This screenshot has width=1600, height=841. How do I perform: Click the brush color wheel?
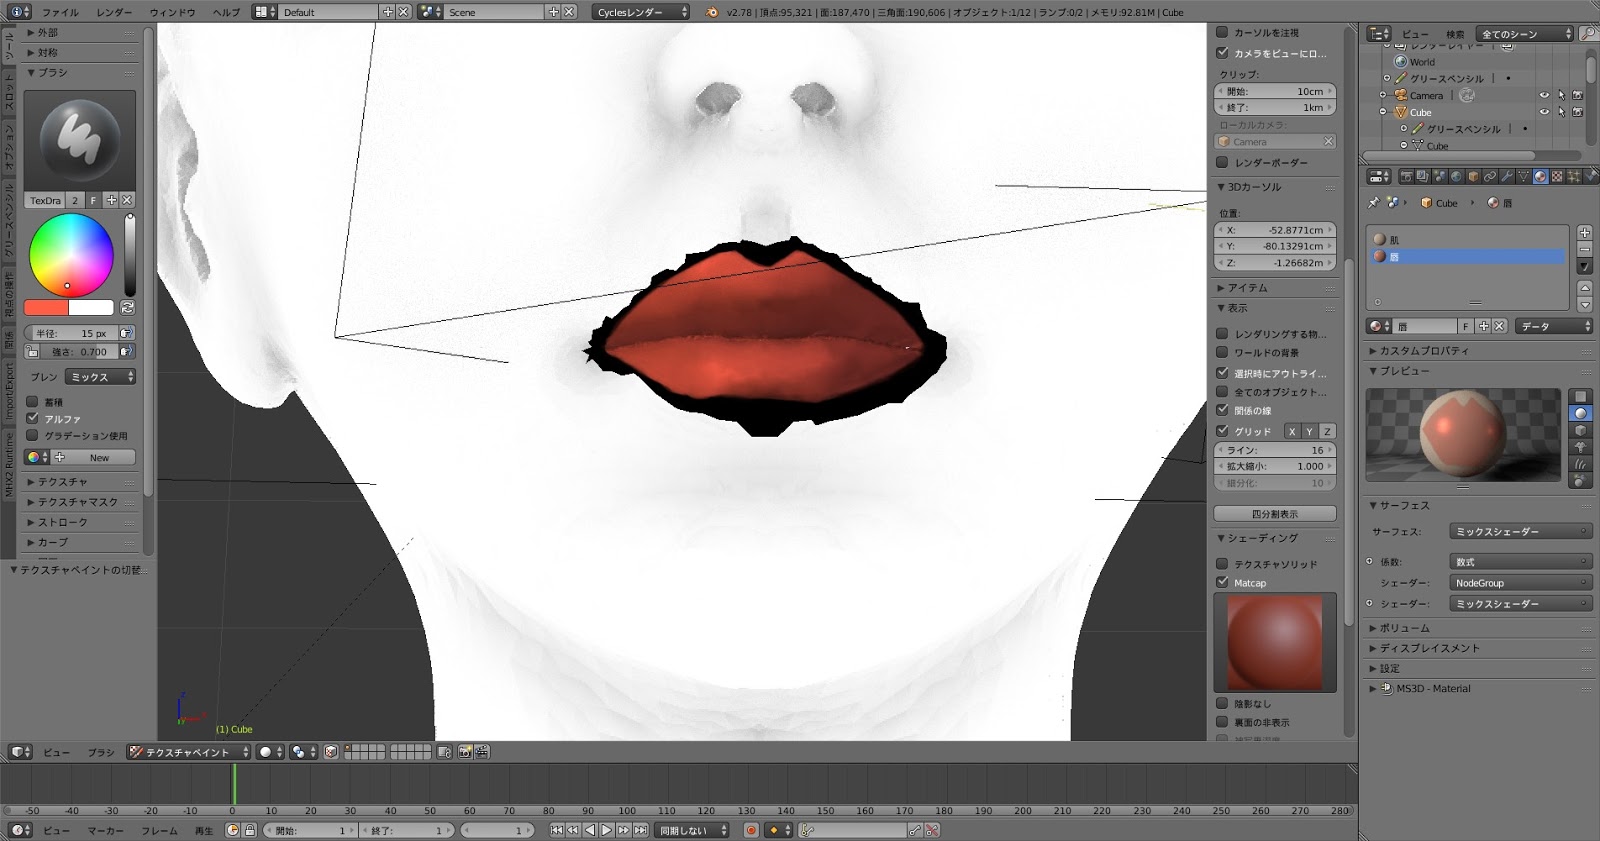coord(71,255)
